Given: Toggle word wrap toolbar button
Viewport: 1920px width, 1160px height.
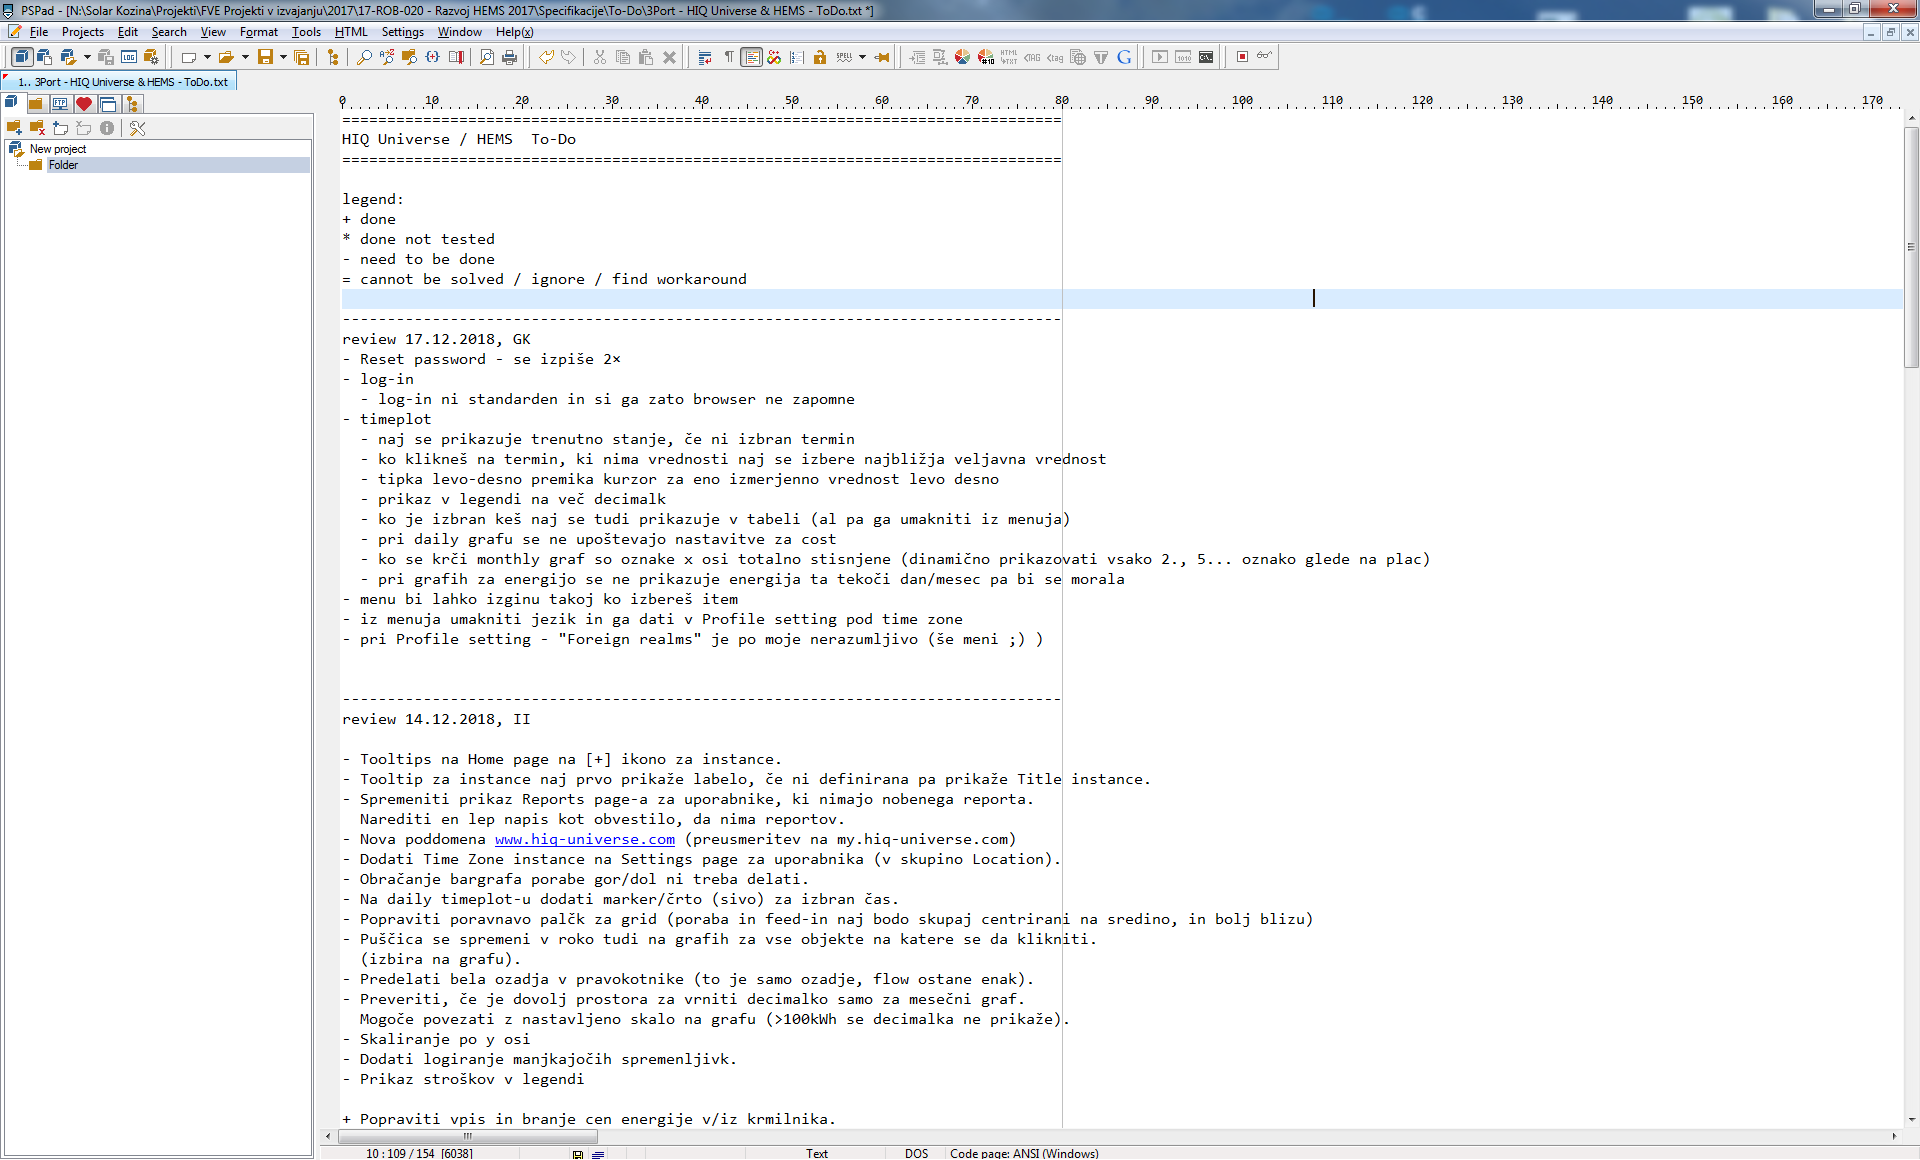Looking at the screenshot, I should pos(705,57).
